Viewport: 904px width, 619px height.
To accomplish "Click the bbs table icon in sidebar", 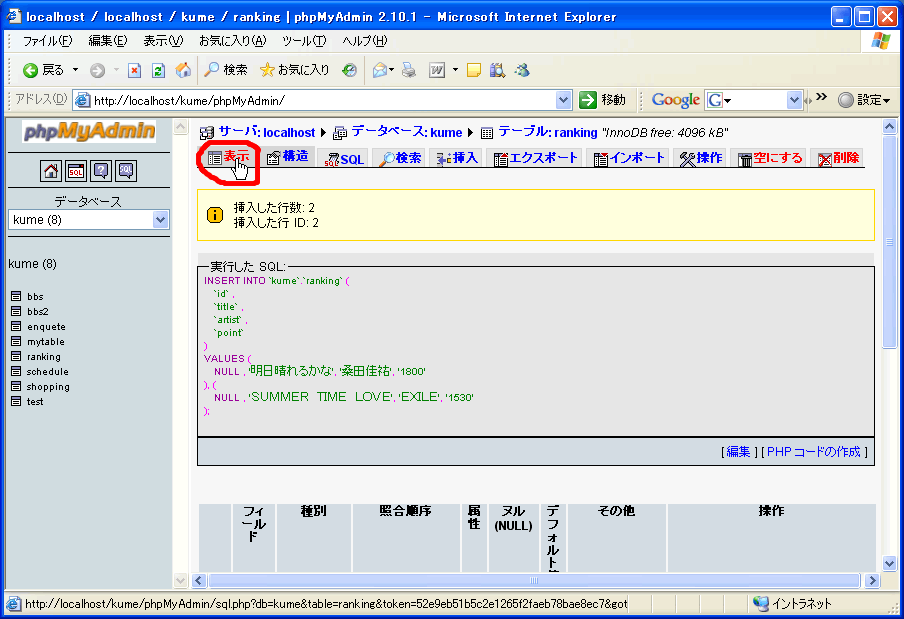I will (x=16, y=296).
